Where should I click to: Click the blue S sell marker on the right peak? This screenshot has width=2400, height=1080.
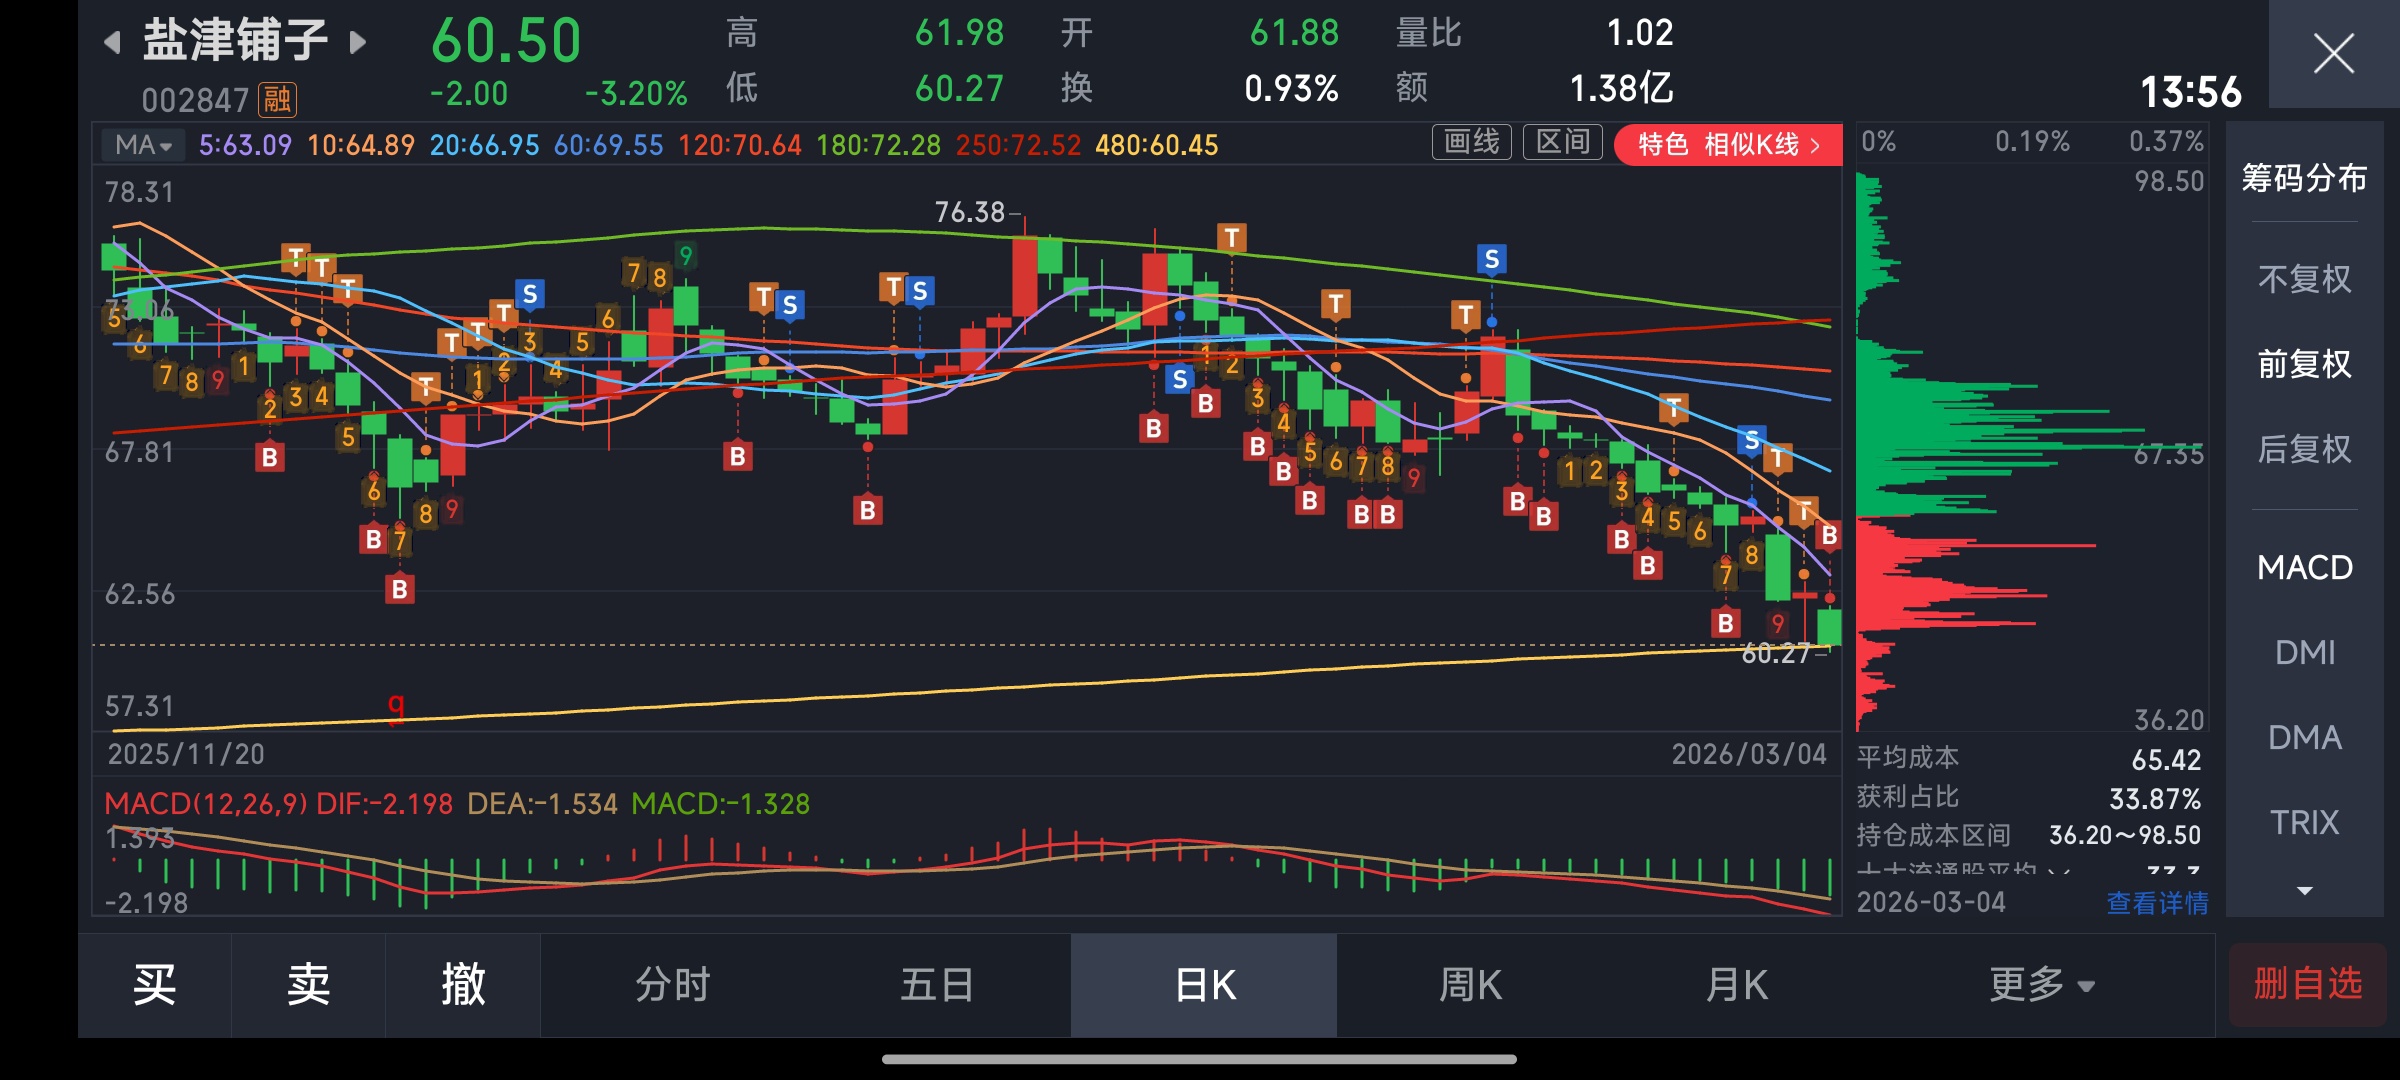(1491, 260)
